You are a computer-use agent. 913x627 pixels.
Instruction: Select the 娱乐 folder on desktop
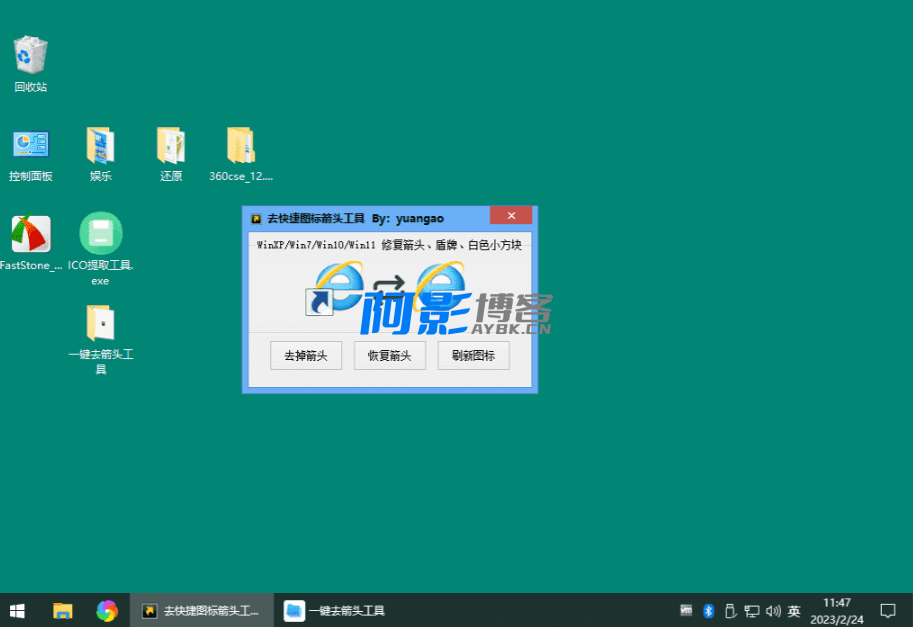click(x=100, y=146)
